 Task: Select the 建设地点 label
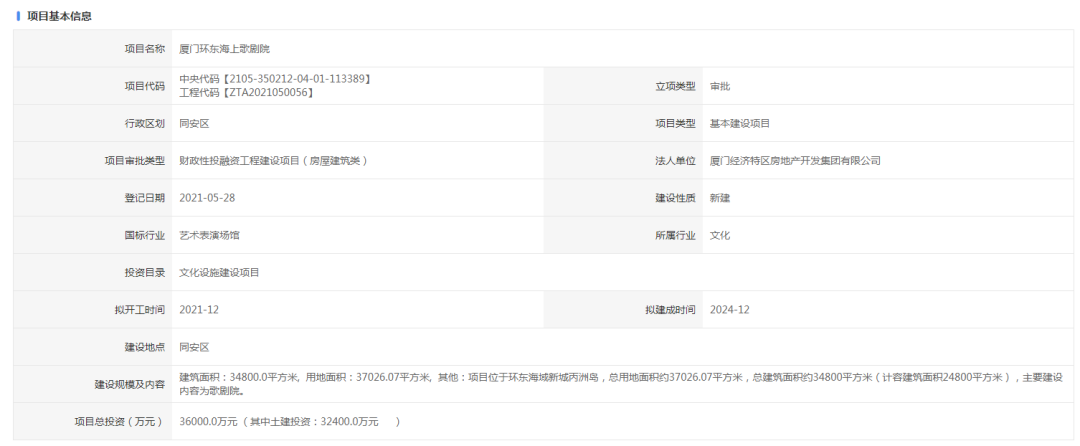[x=145, y=348]
